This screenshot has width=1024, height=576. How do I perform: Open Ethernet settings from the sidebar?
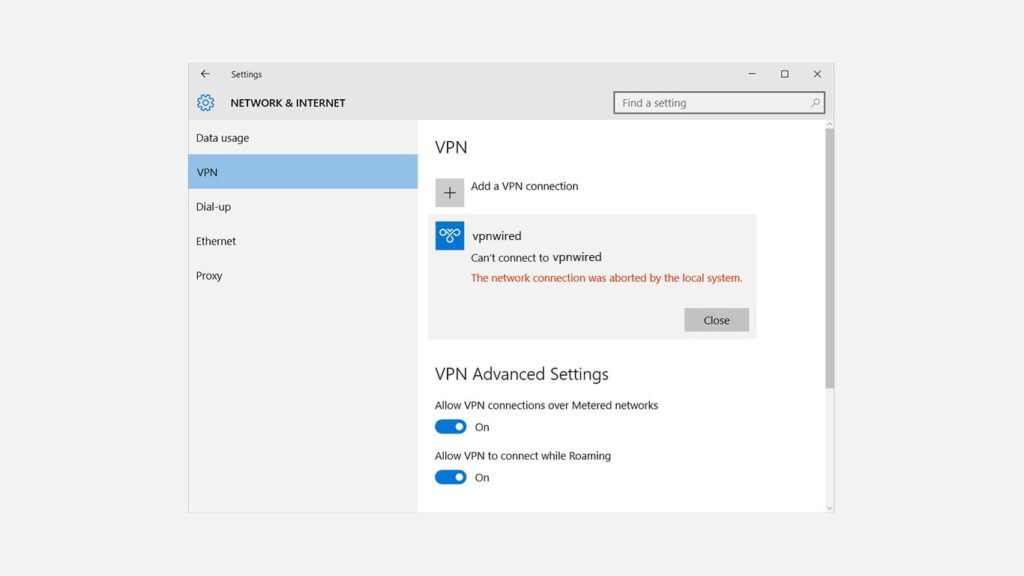coord(216,241)
